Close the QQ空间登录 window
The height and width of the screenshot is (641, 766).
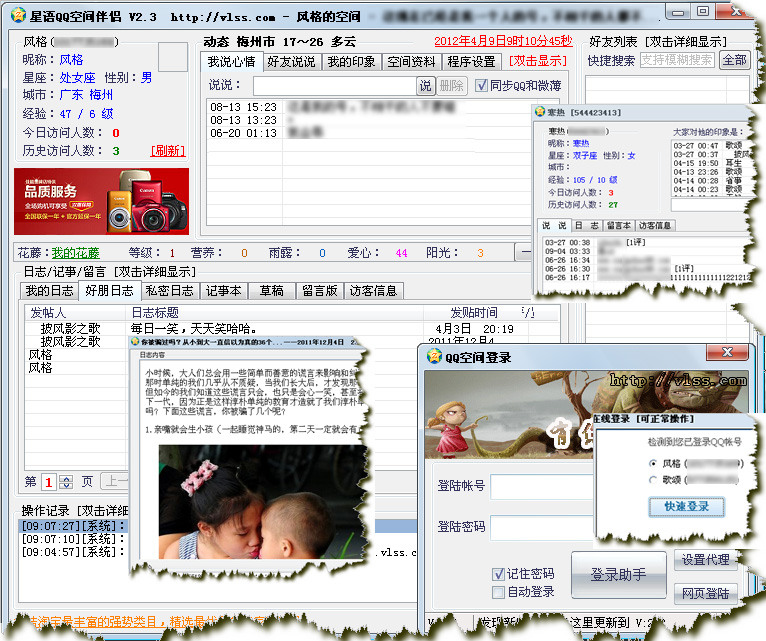point(727,351)
